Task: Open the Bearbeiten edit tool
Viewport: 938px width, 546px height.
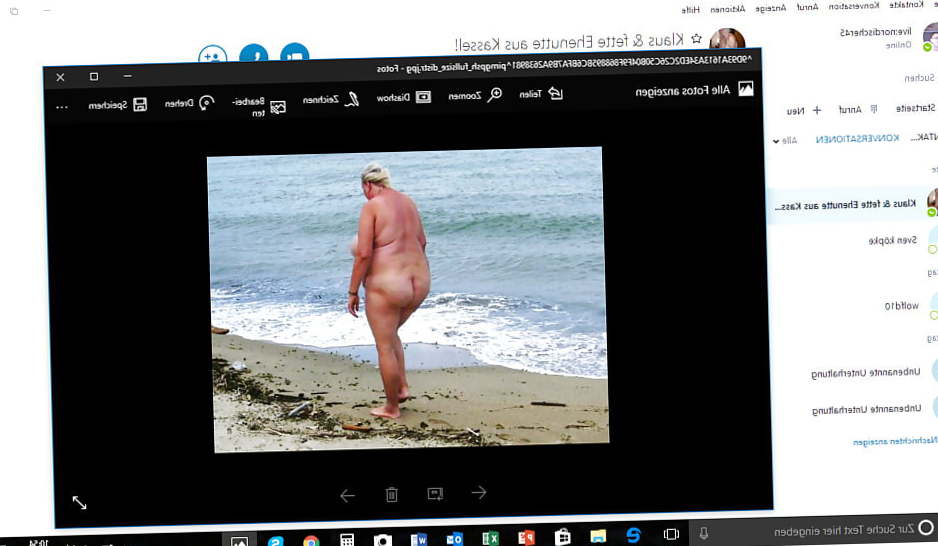Action: [279, 105]
